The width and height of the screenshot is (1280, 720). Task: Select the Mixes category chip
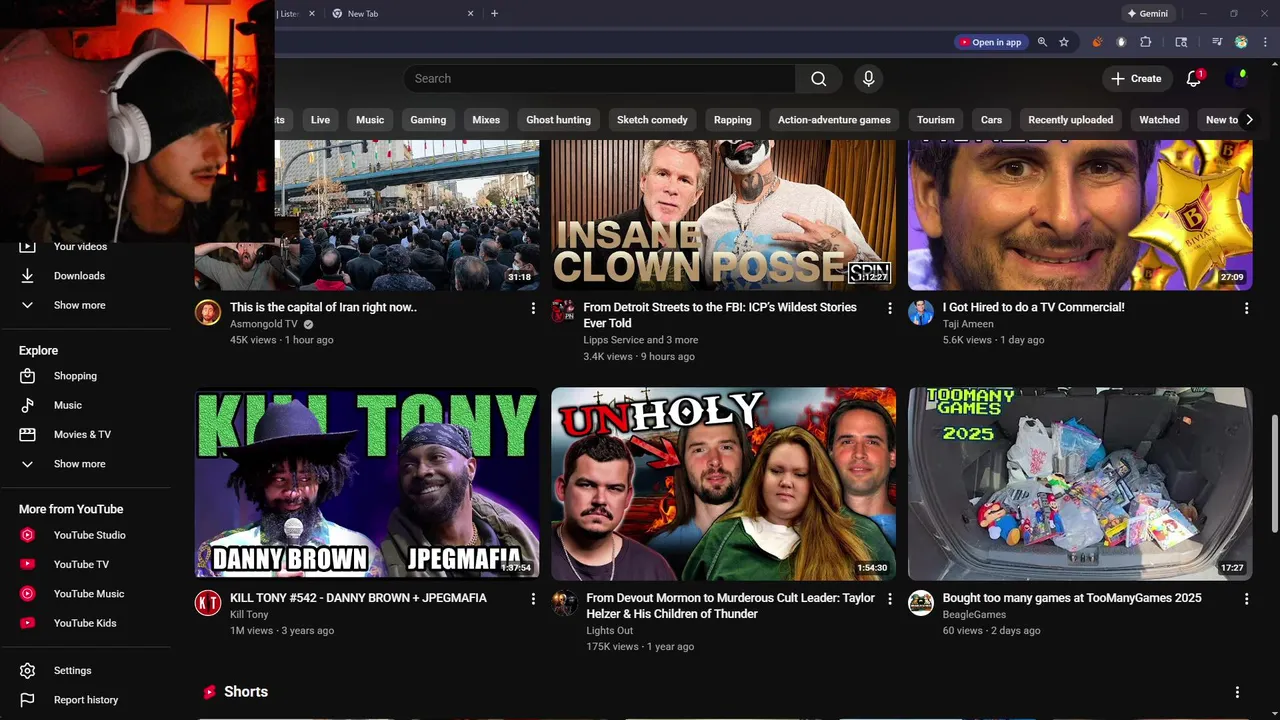(x=486, y=120)
